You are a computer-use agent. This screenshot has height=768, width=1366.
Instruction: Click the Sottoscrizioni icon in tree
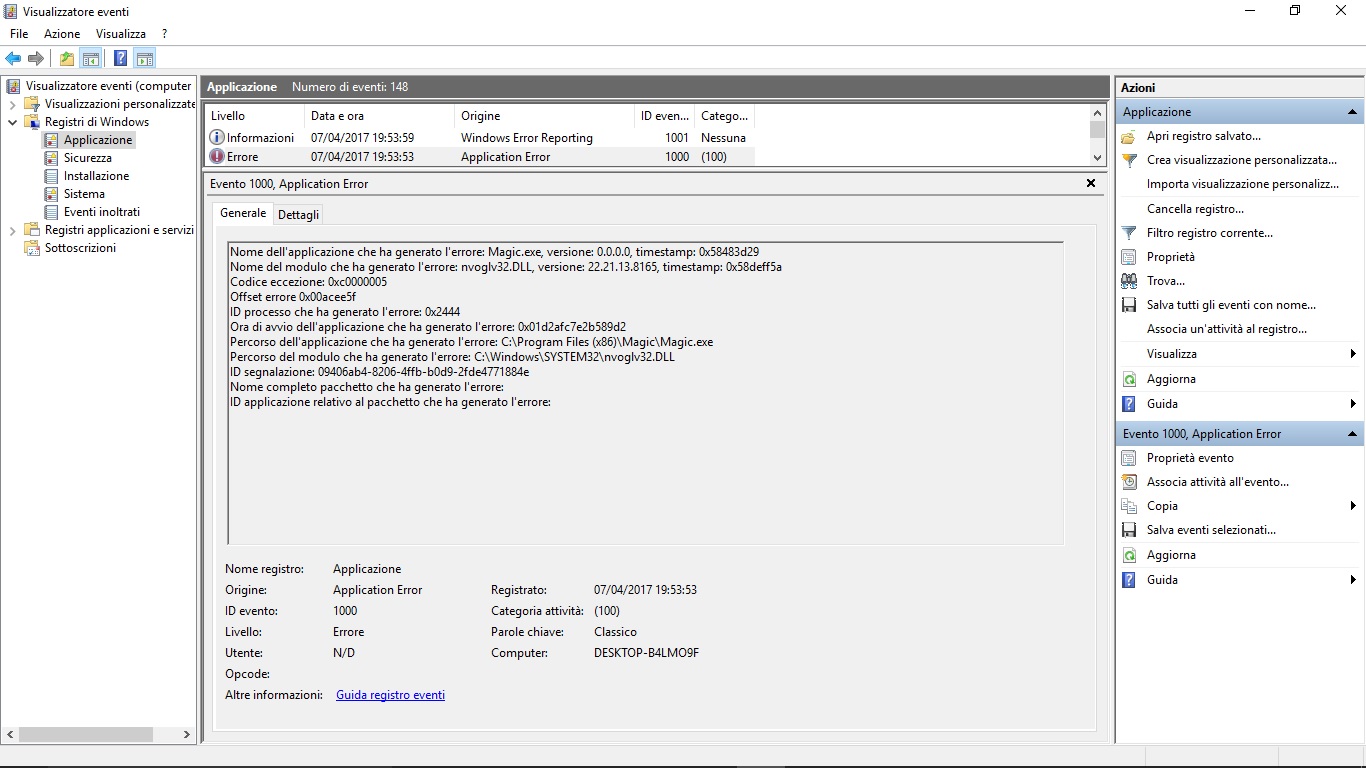(x=32, y=248)
